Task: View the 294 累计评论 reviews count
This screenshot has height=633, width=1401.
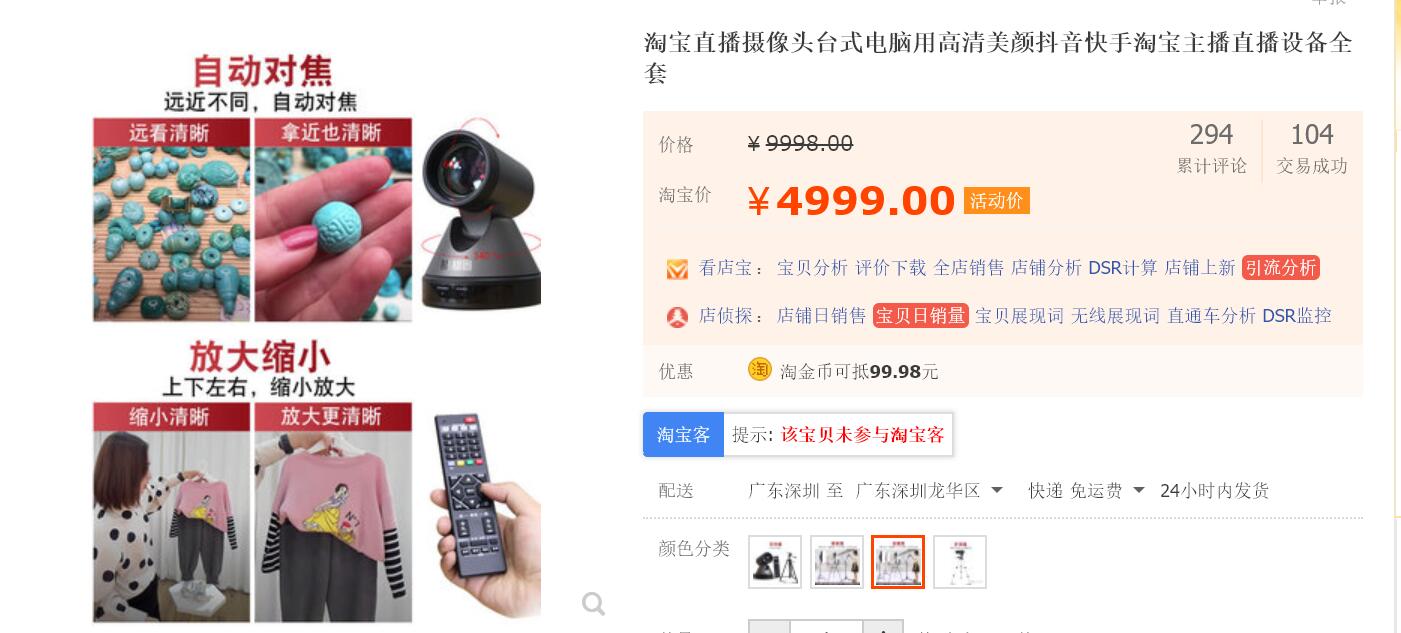Action: click(1211, 148)
